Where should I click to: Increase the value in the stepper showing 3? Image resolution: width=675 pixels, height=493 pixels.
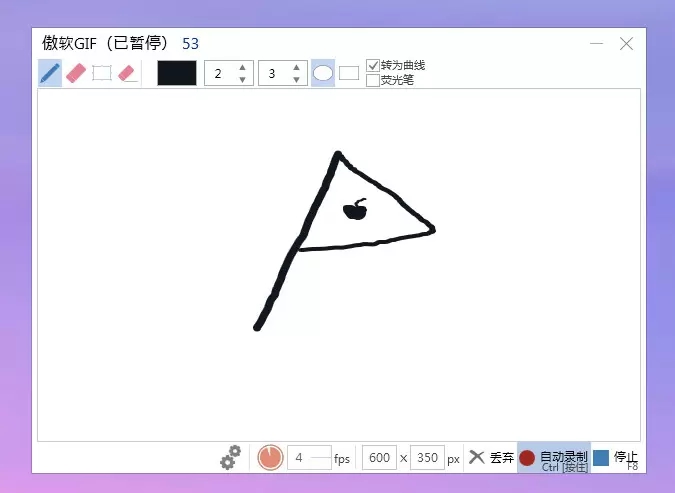296,67
